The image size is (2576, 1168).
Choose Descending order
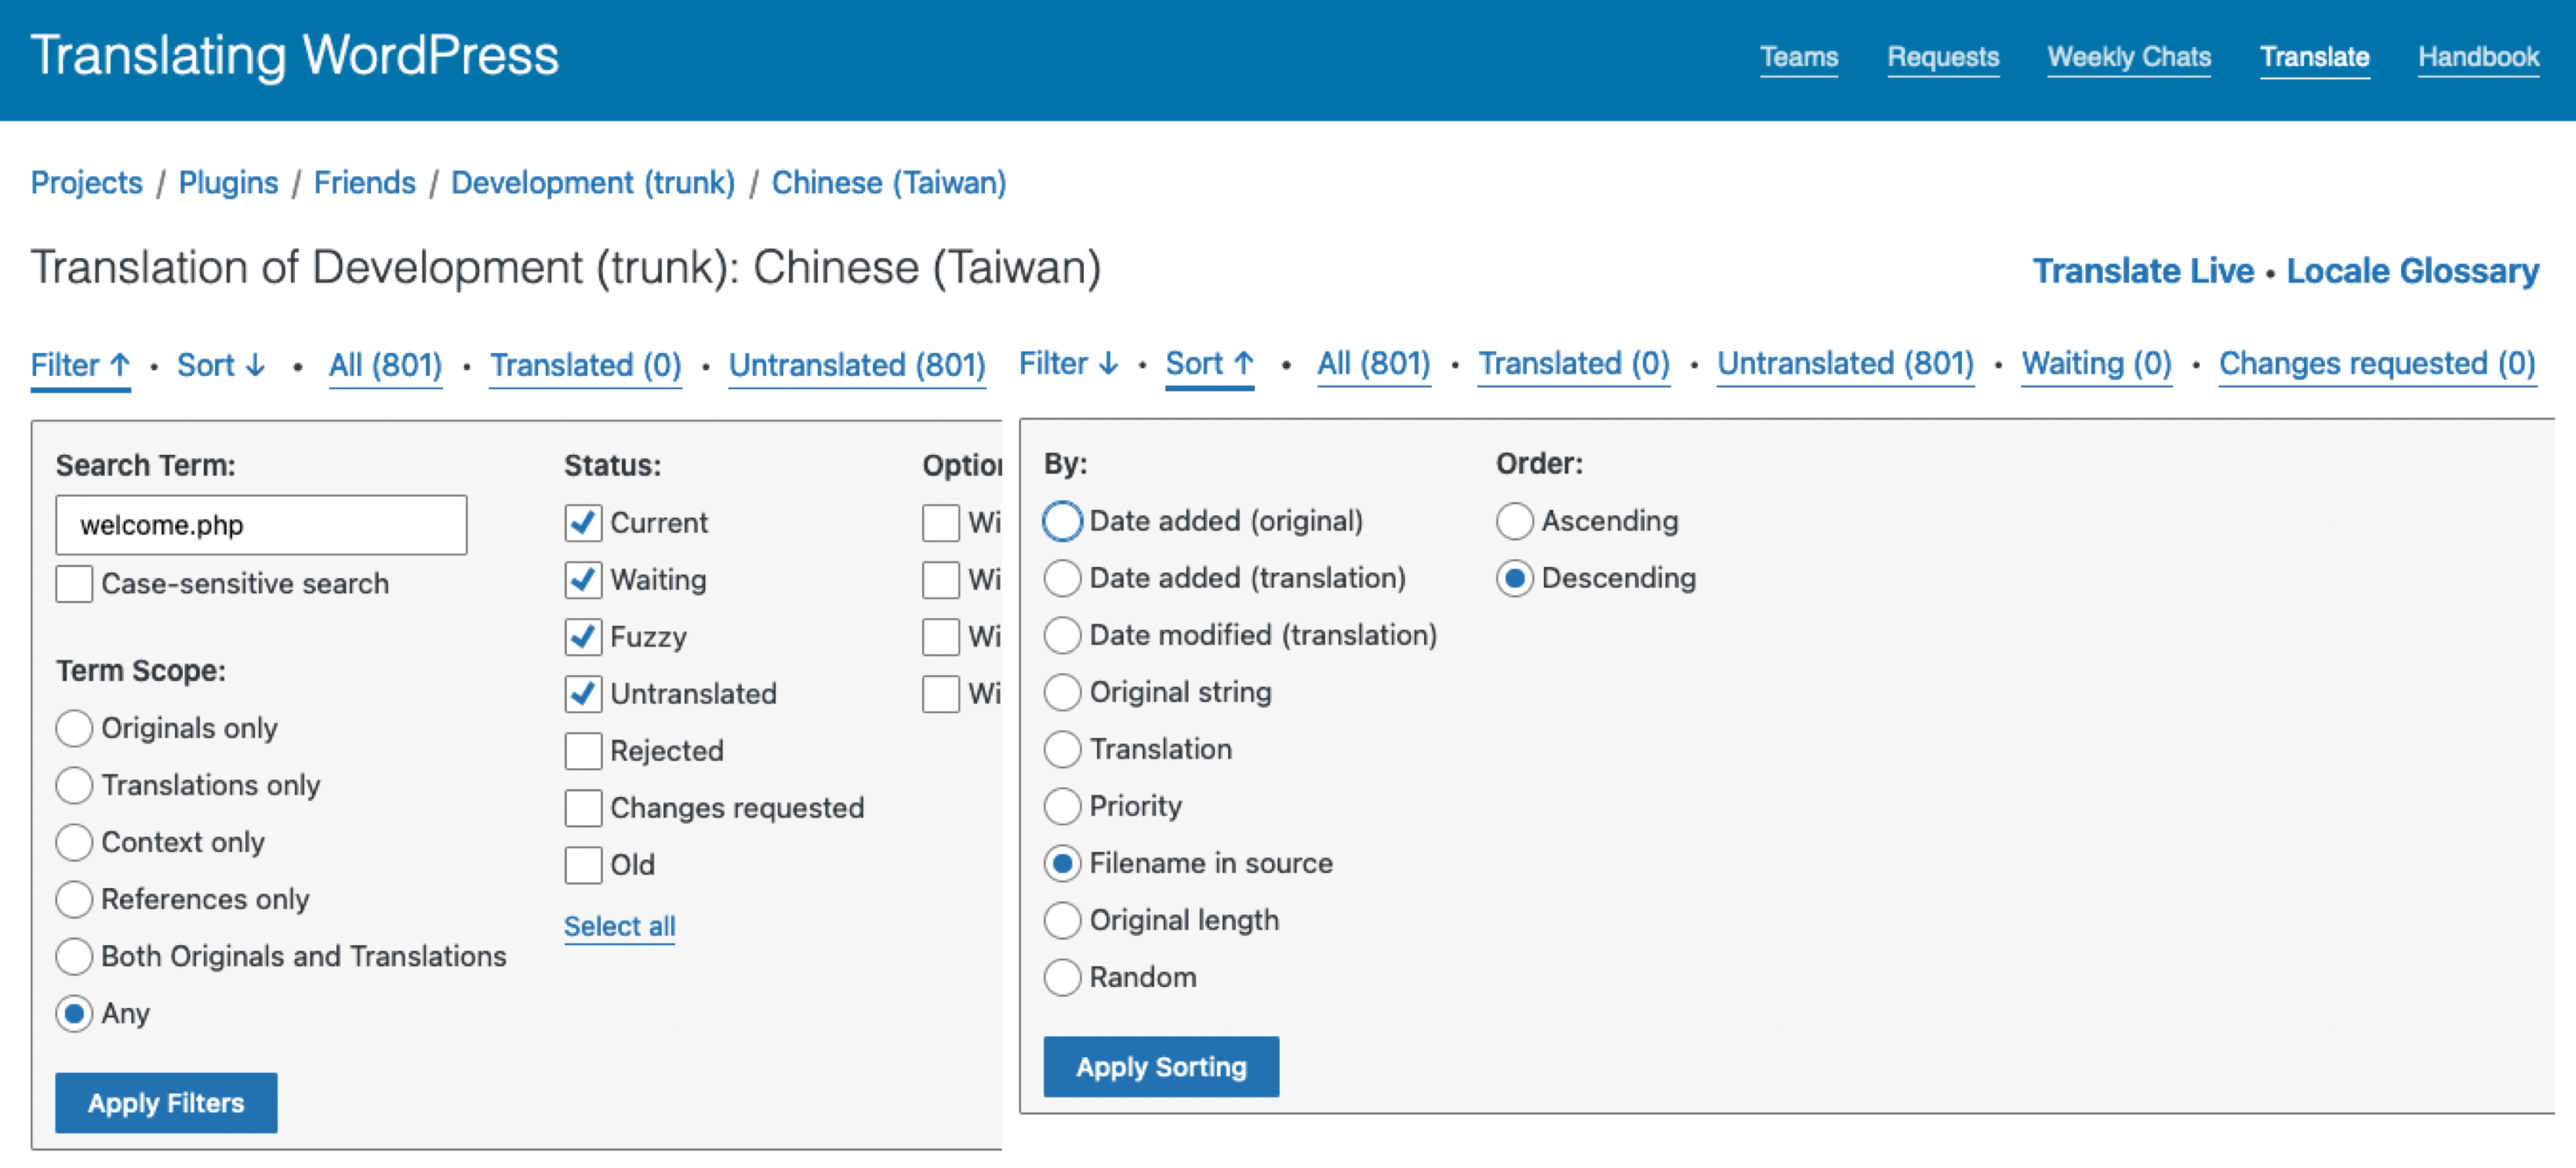tap(1515, 578)
